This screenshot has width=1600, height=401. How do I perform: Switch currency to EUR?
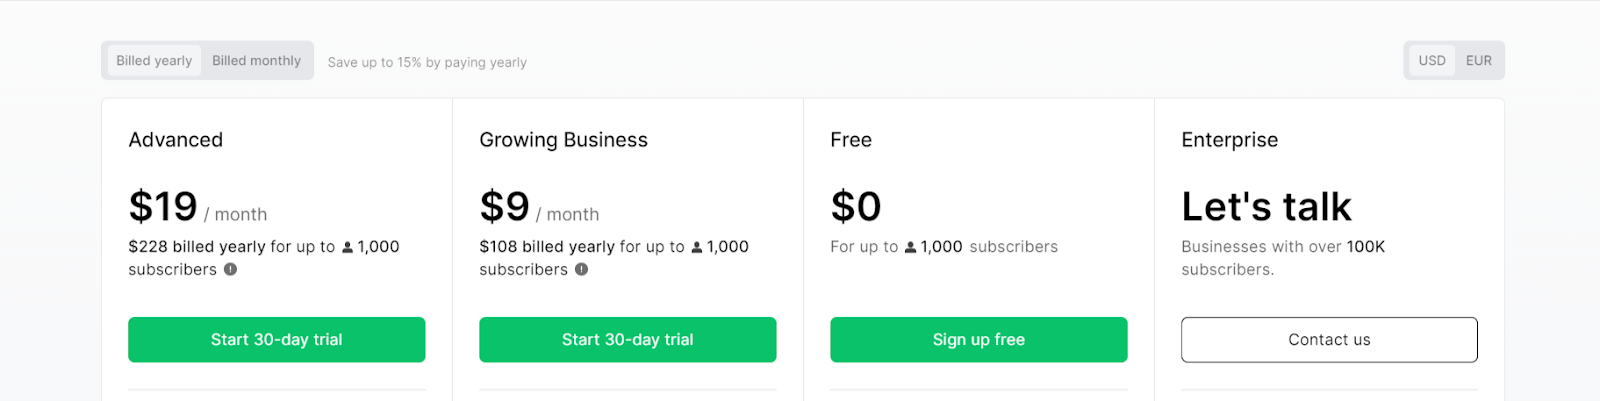tap(1478, 60)
